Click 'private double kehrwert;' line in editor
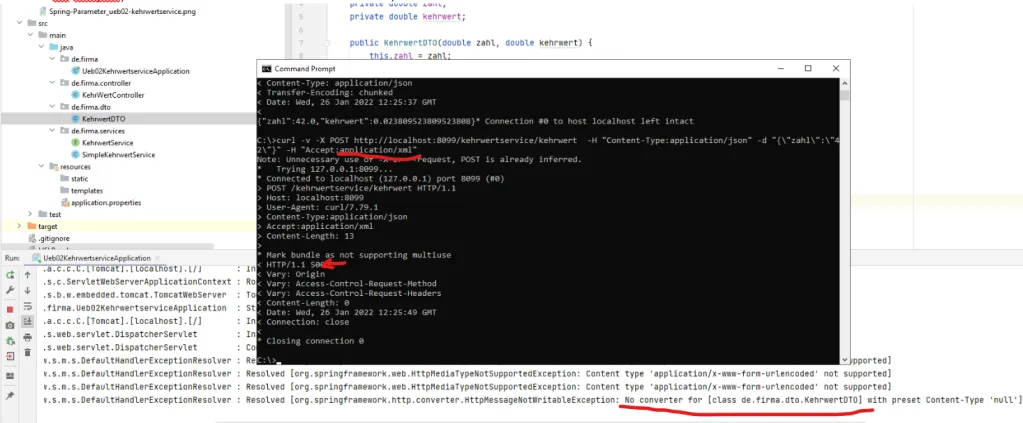The height and width of the screenshot is (423, 1023). (408, 17)
